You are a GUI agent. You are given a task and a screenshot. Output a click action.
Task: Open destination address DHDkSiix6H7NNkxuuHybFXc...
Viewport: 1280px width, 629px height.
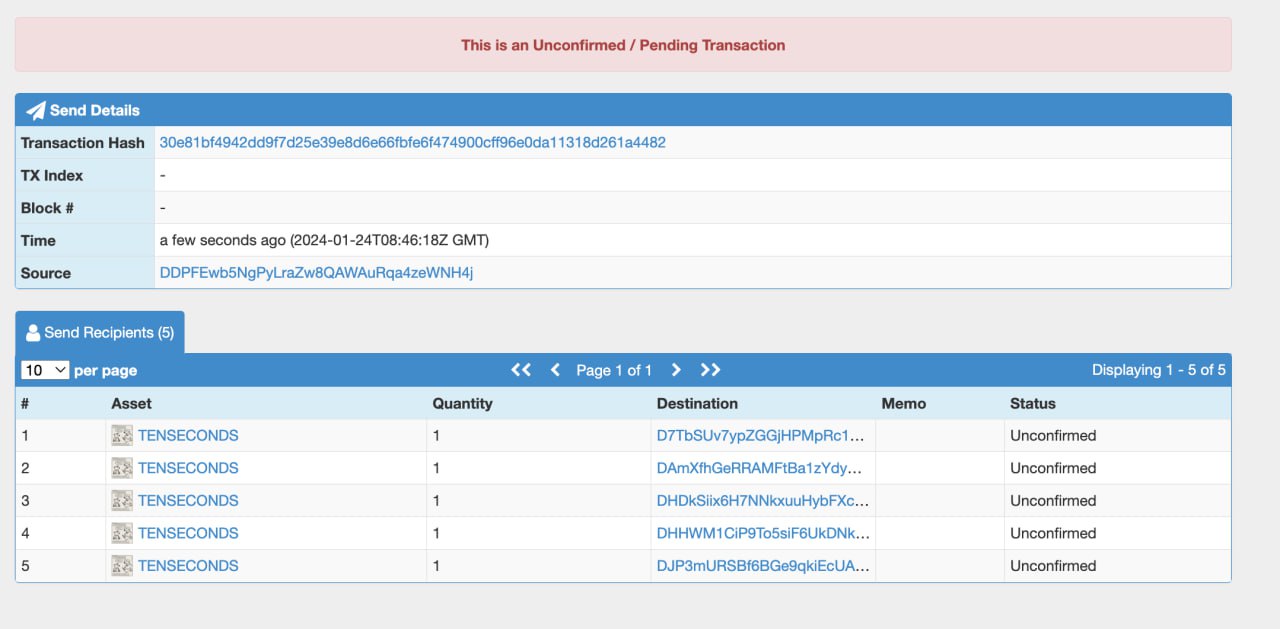[x=763, y=500]
